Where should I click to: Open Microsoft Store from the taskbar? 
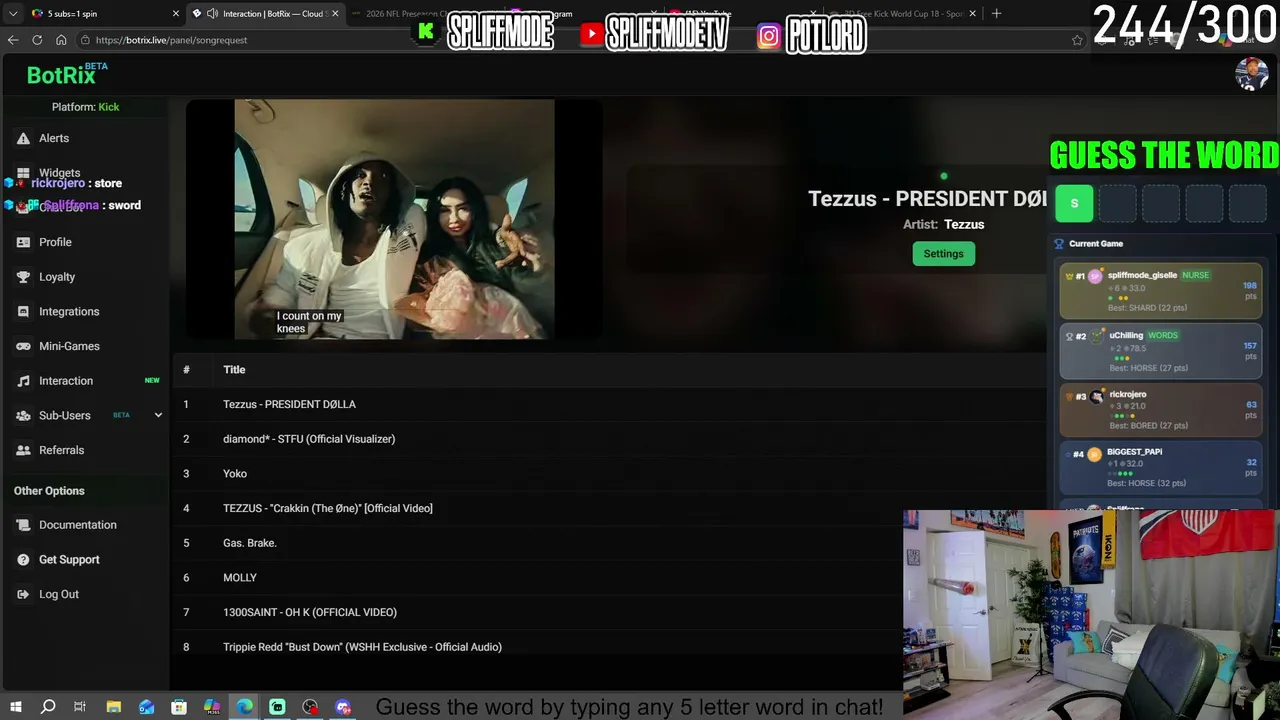click(x=179, y=707)
